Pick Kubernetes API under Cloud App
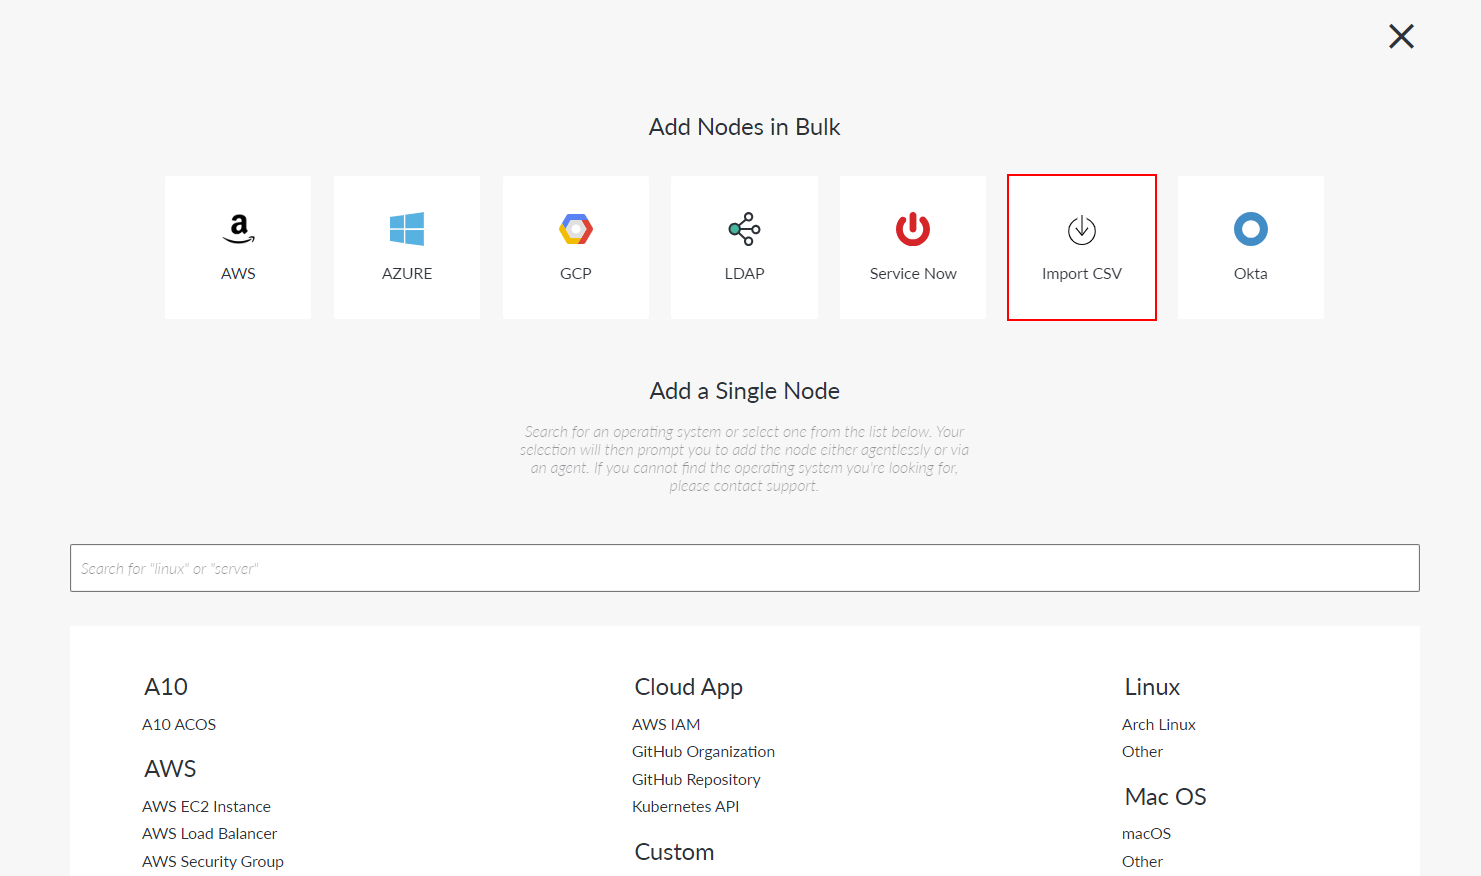Viewport: 1481px width, 876px height. 685,807
